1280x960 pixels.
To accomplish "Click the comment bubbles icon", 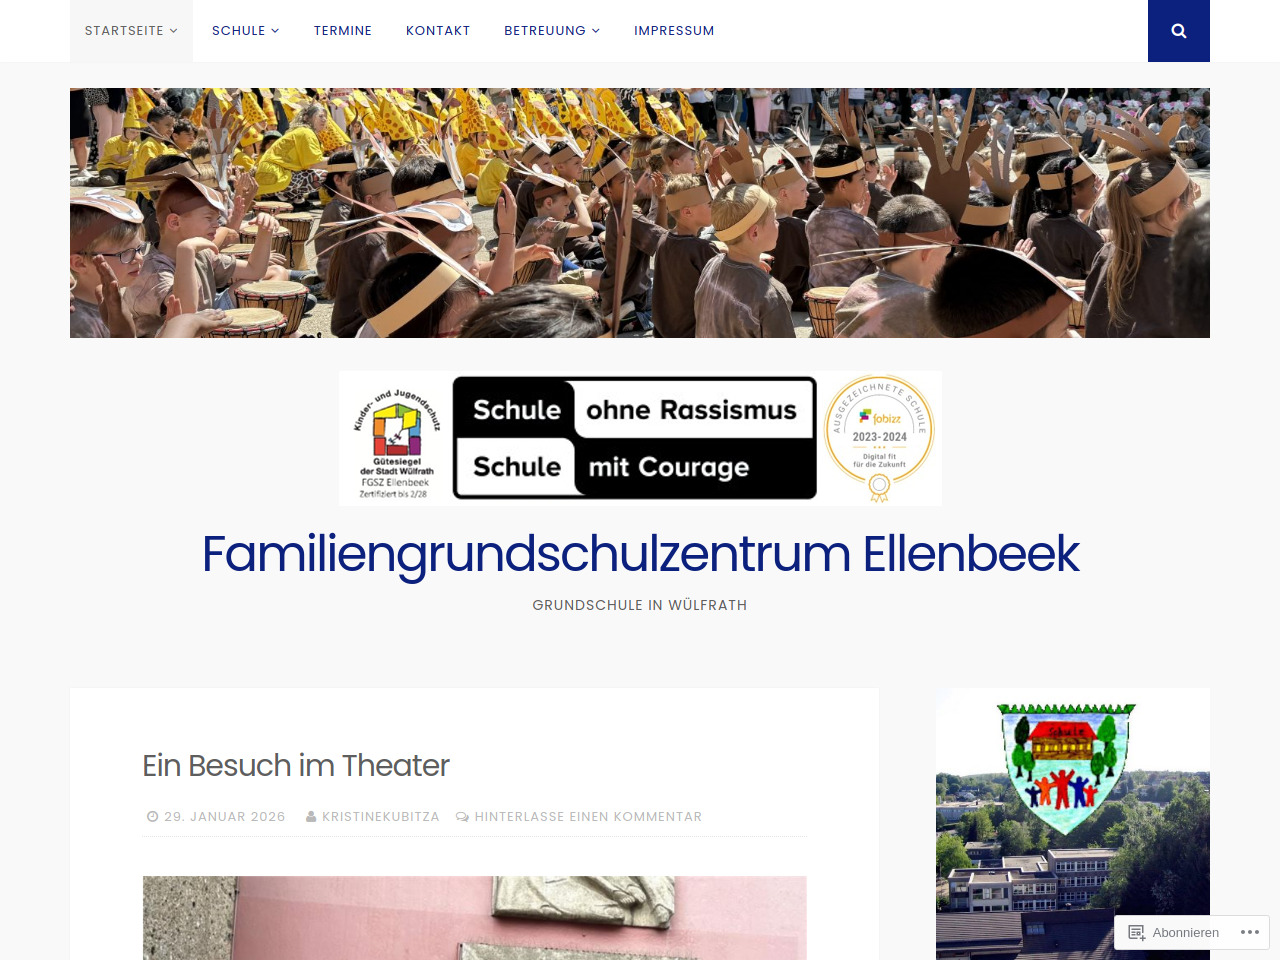I will (x=462, y=817).
